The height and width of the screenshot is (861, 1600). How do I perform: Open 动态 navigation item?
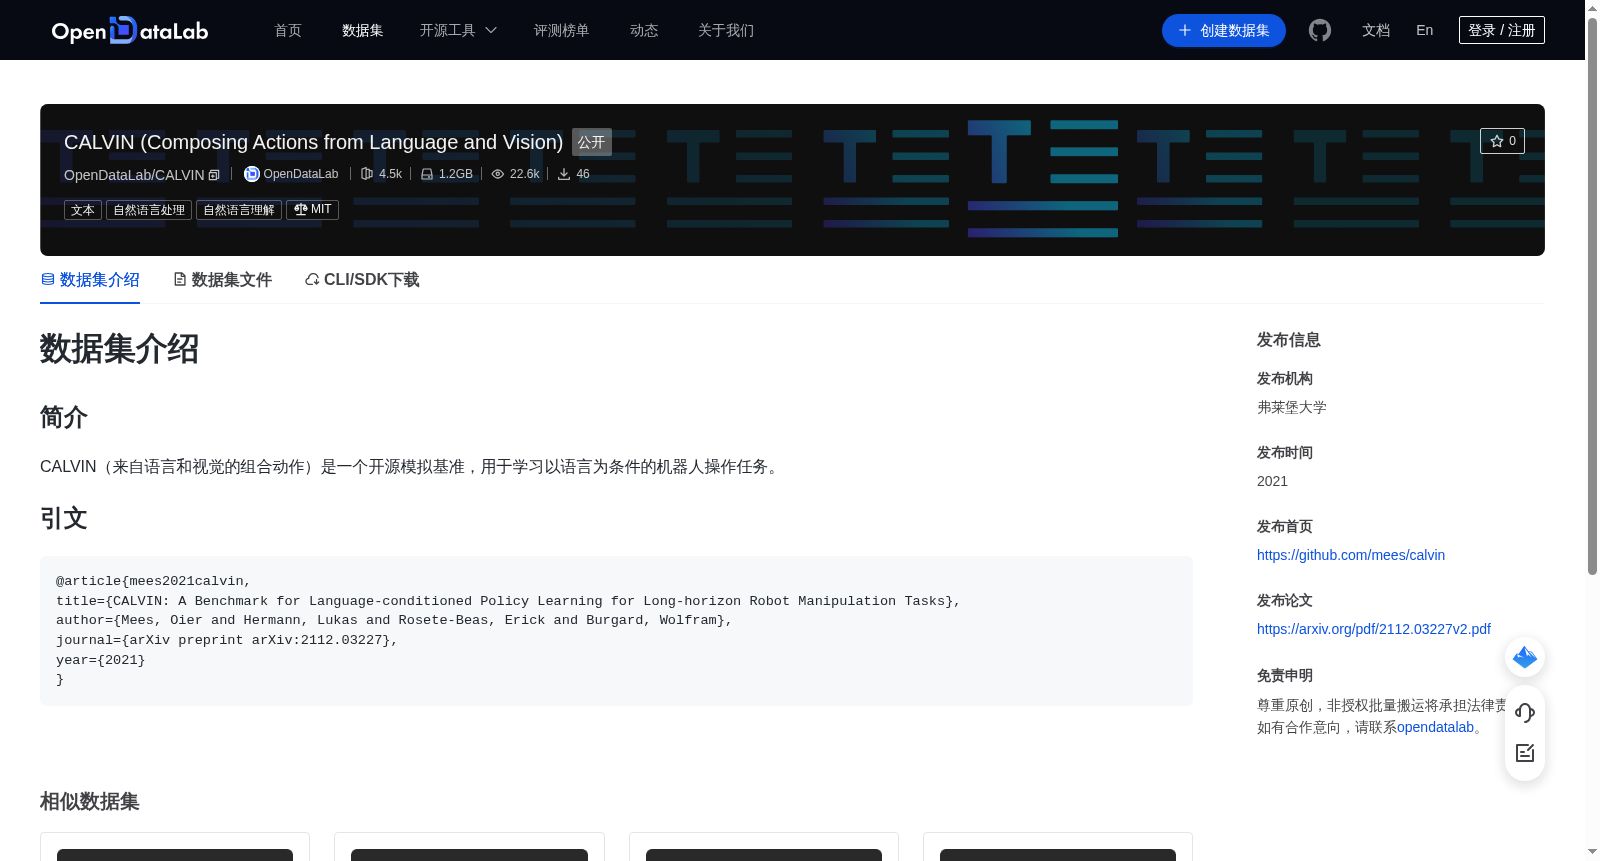coord(644,30)
